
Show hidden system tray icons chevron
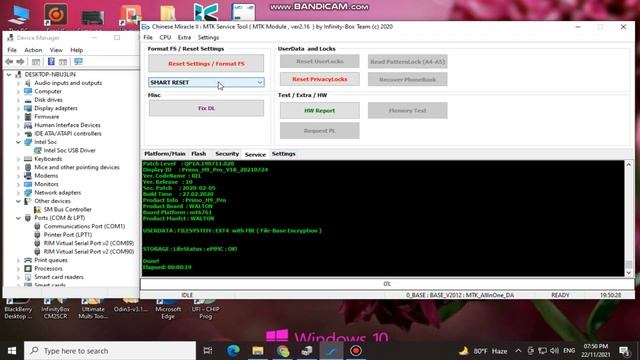click(518, 351)
